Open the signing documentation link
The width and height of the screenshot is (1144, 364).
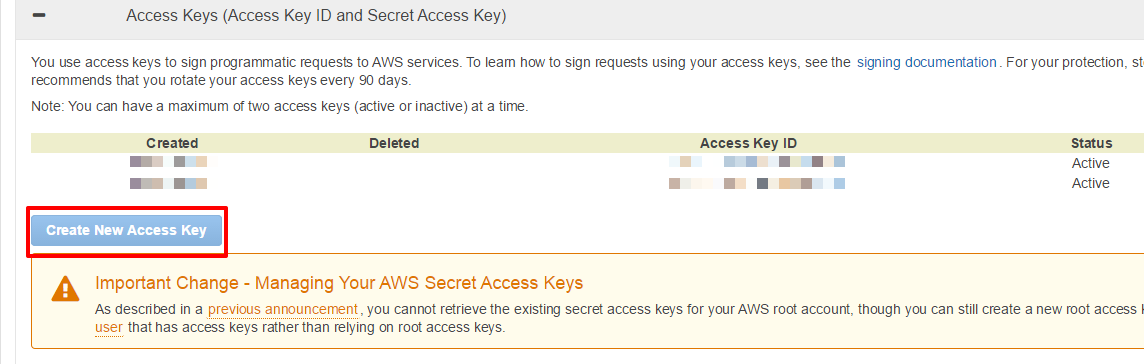(927, 62)
